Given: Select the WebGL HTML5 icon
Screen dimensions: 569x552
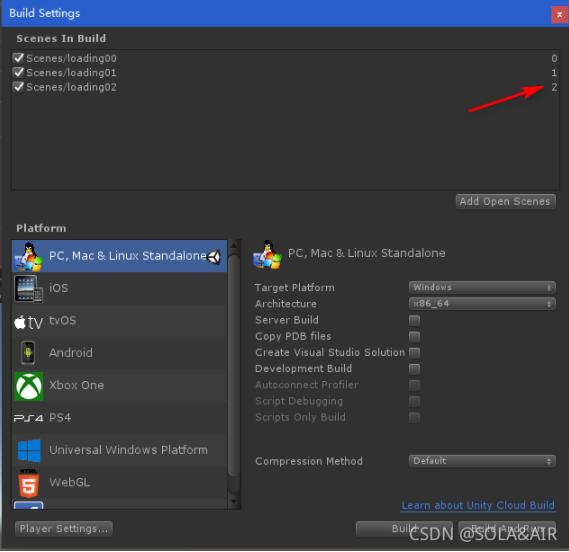Looking at the screenshot, I should (29, 484).
